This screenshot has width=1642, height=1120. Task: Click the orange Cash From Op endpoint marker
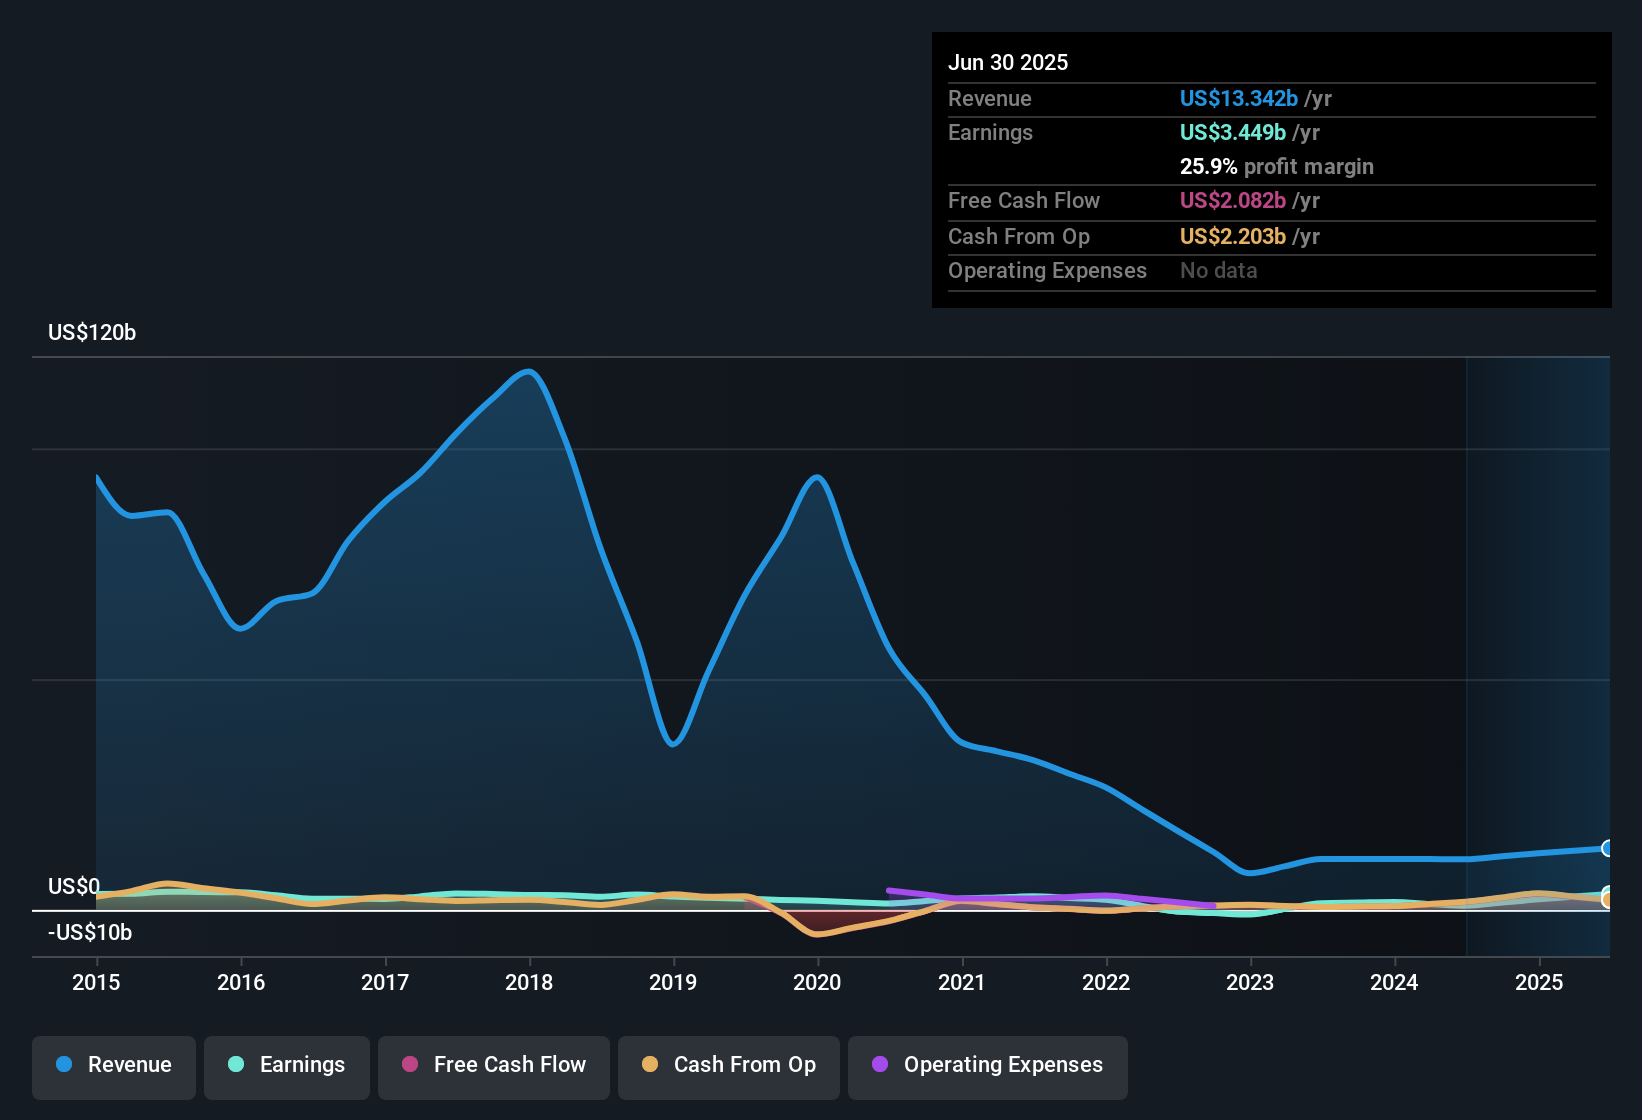pyautogui.click(x=1609, y=901)
